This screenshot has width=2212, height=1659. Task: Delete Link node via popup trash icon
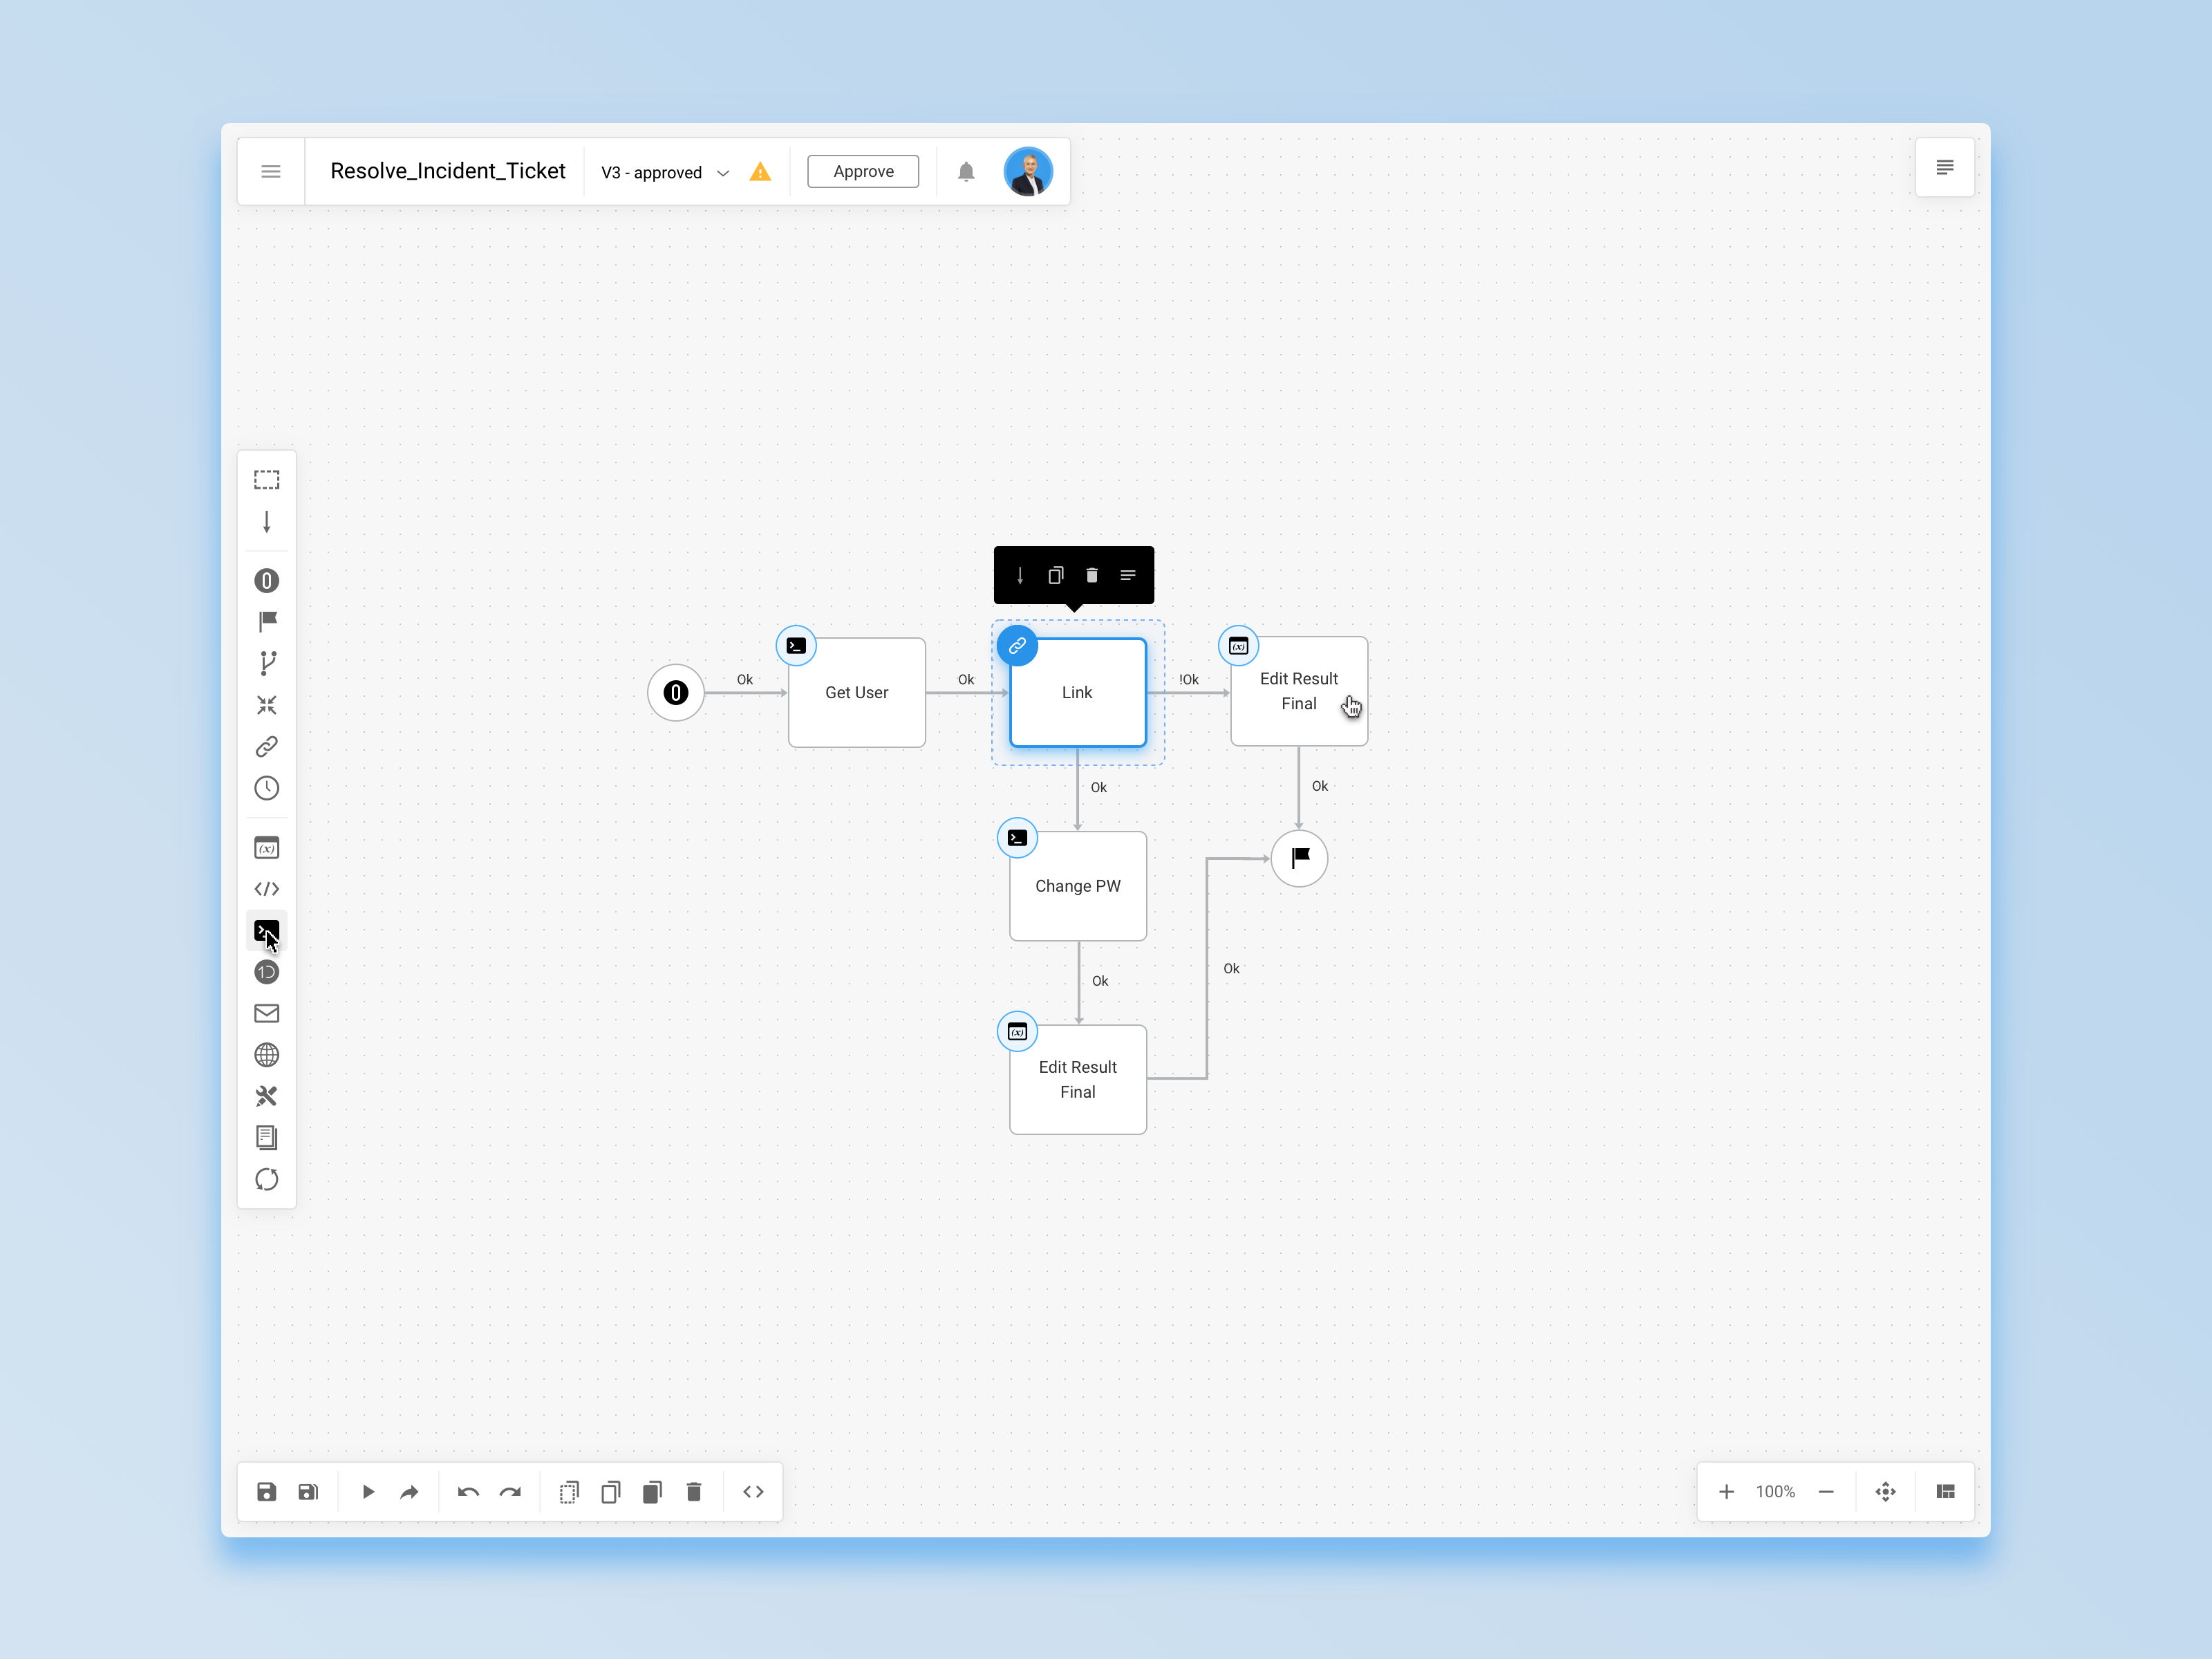[x=1092, y=575]
